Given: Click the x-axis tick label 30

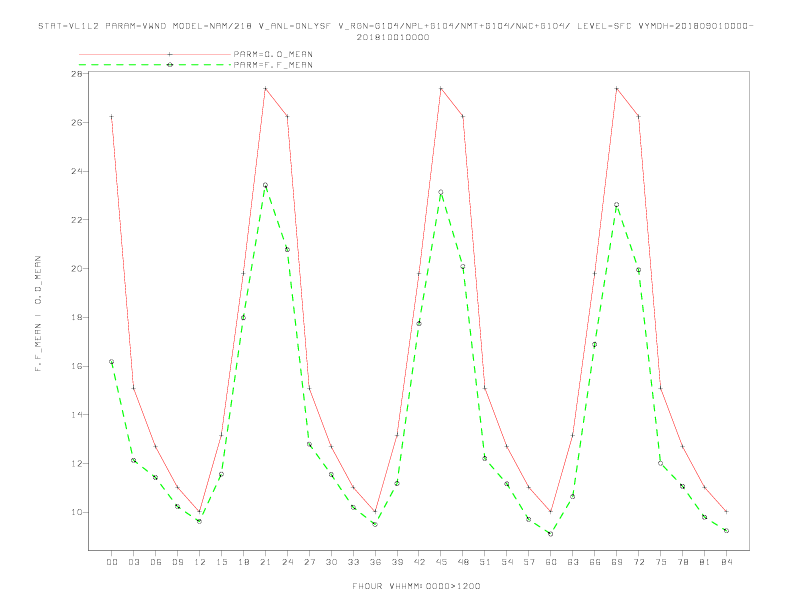Looking at the screenshot, I should [x=331, y=562].
